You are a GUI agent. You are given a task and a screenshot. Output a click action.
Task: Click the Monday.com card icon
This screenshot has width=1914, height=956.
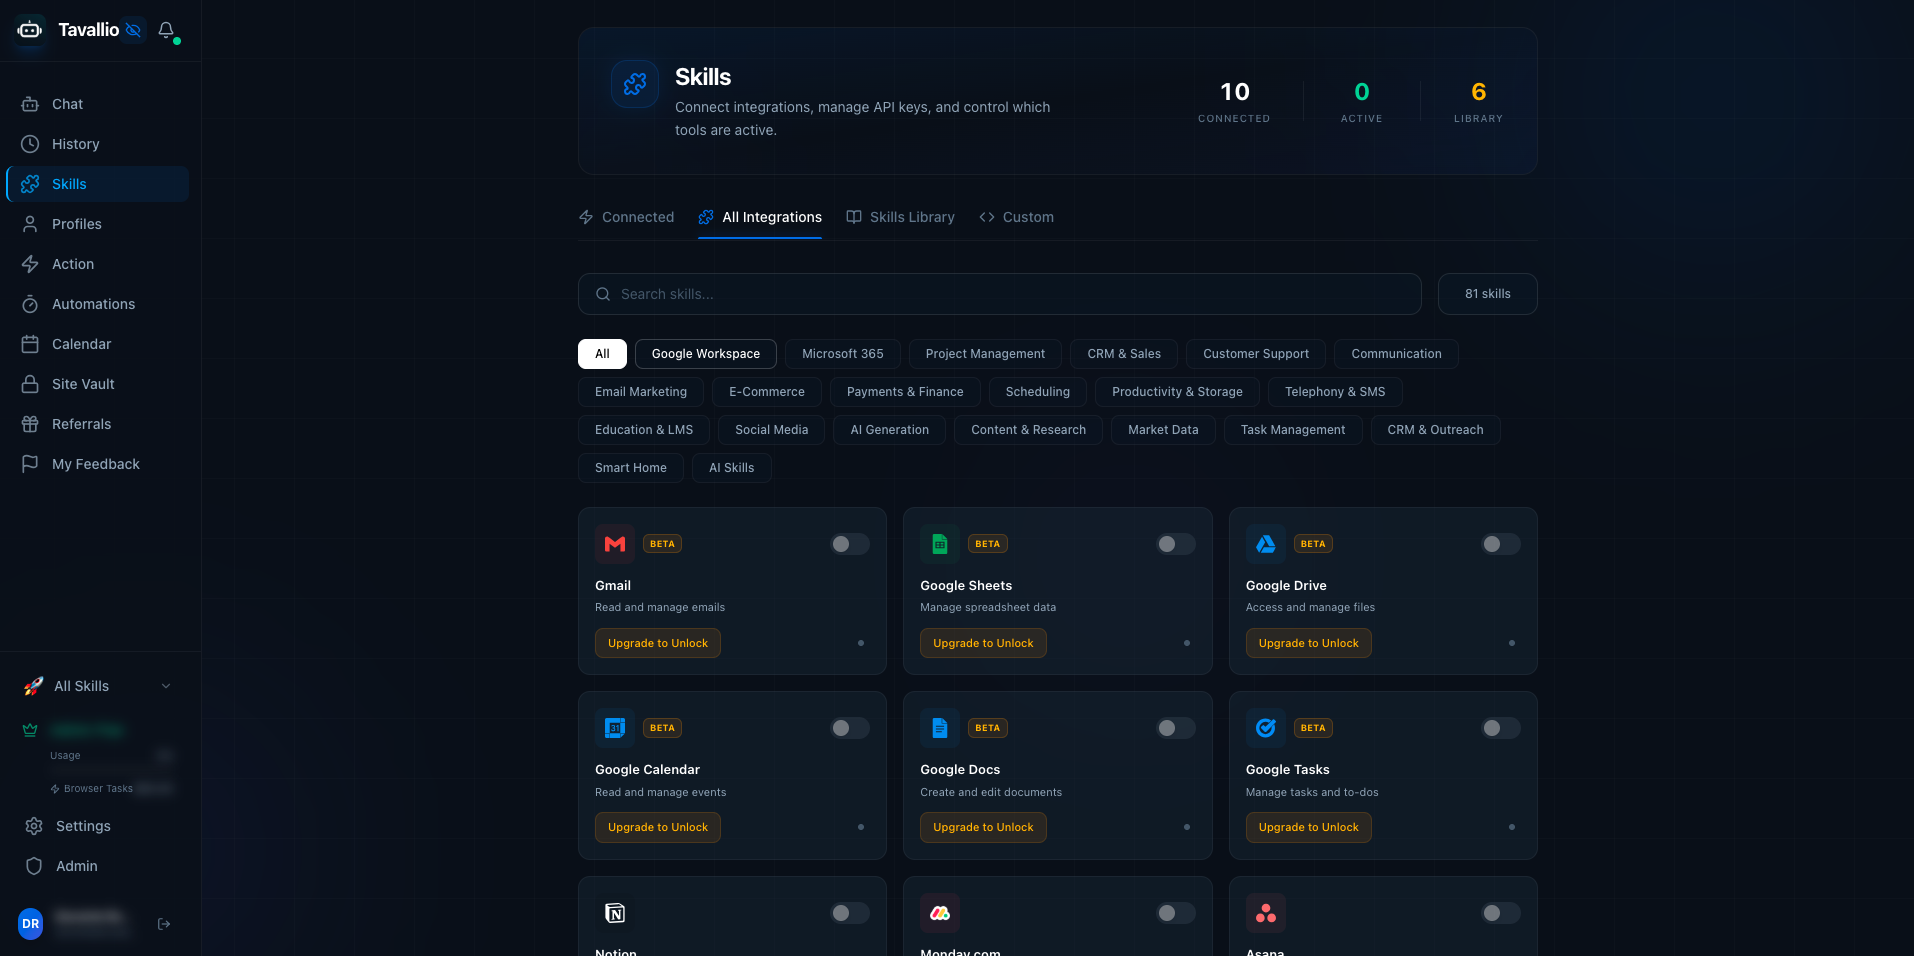940,913
